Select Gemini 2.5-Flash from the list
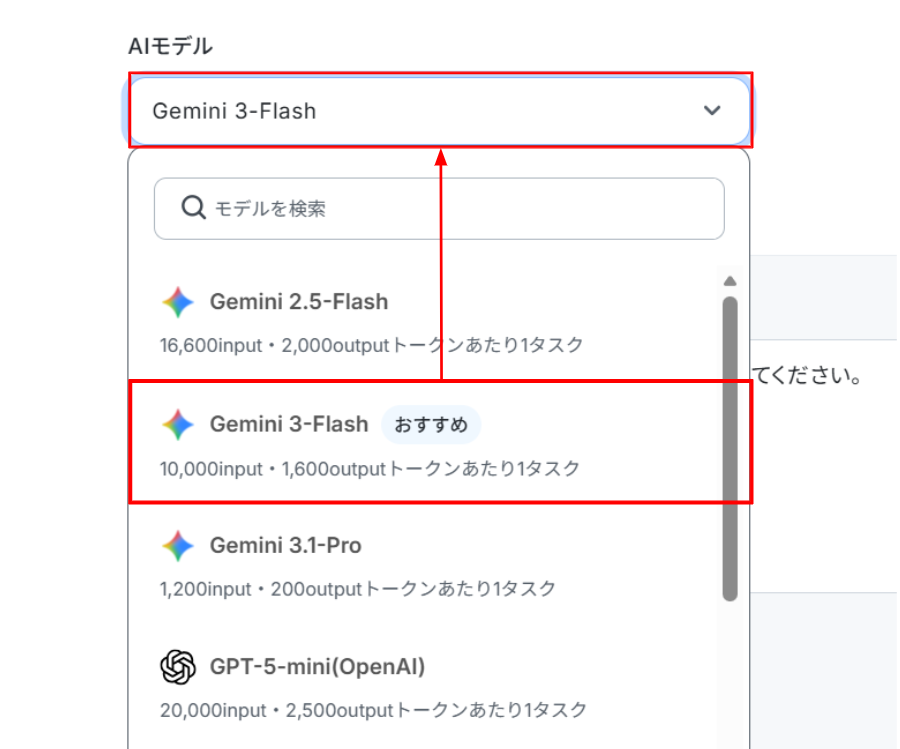 (x=424, y=321)
